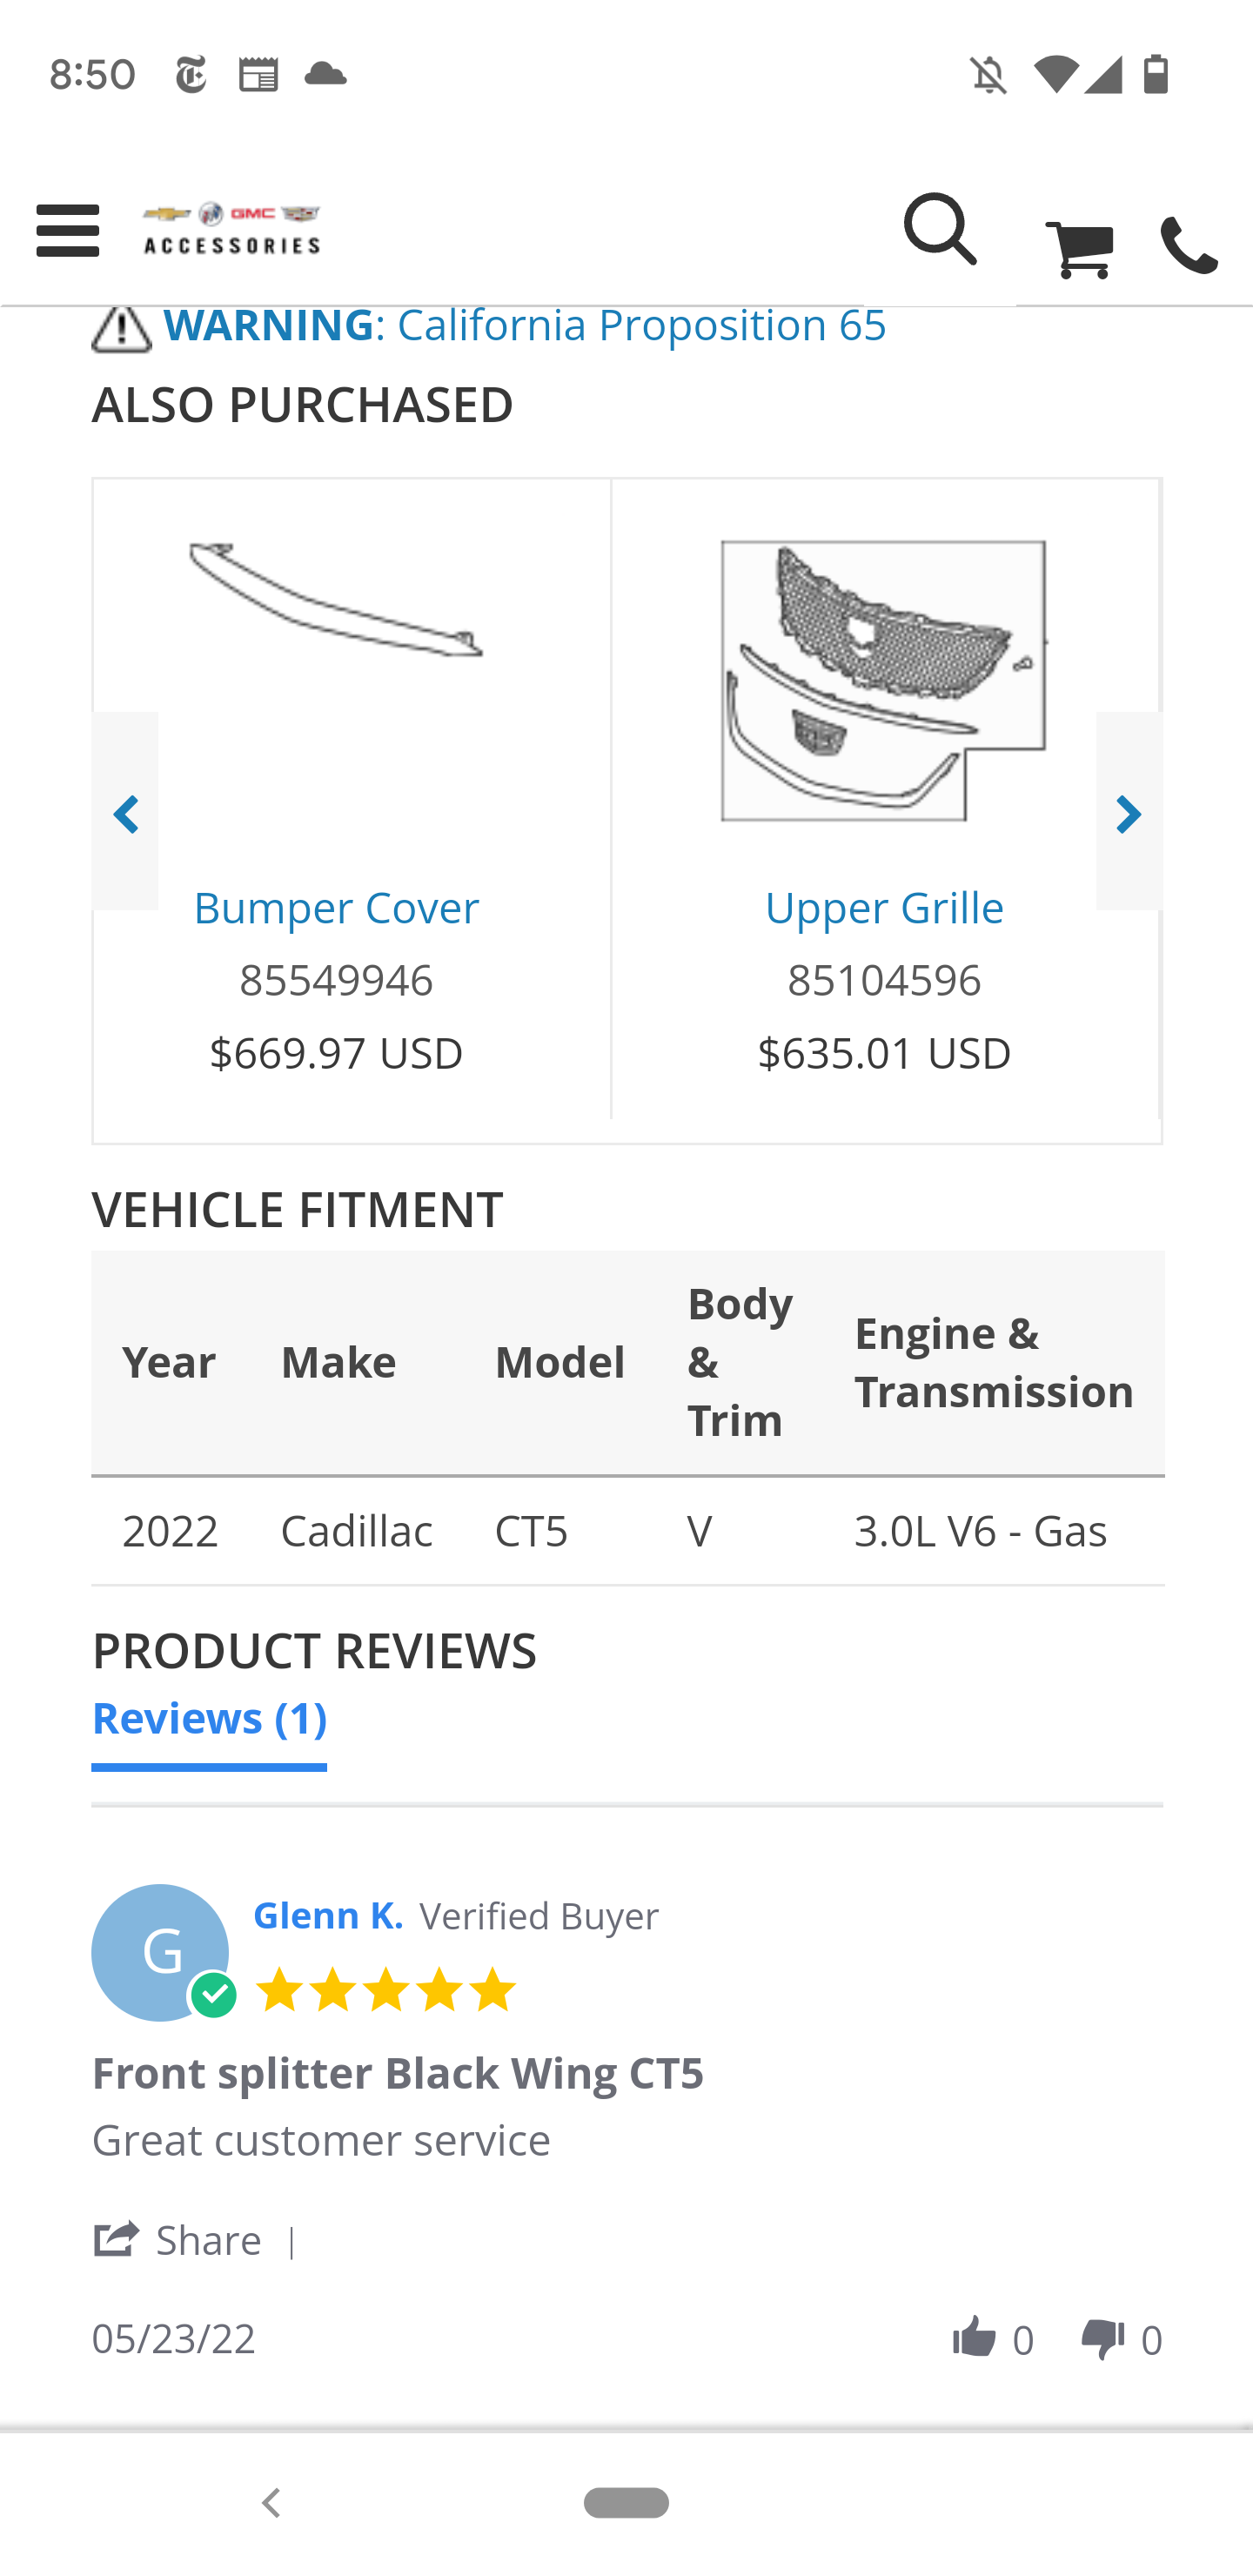
Task: Open the hamburger navigation menu
Action: 68,231
